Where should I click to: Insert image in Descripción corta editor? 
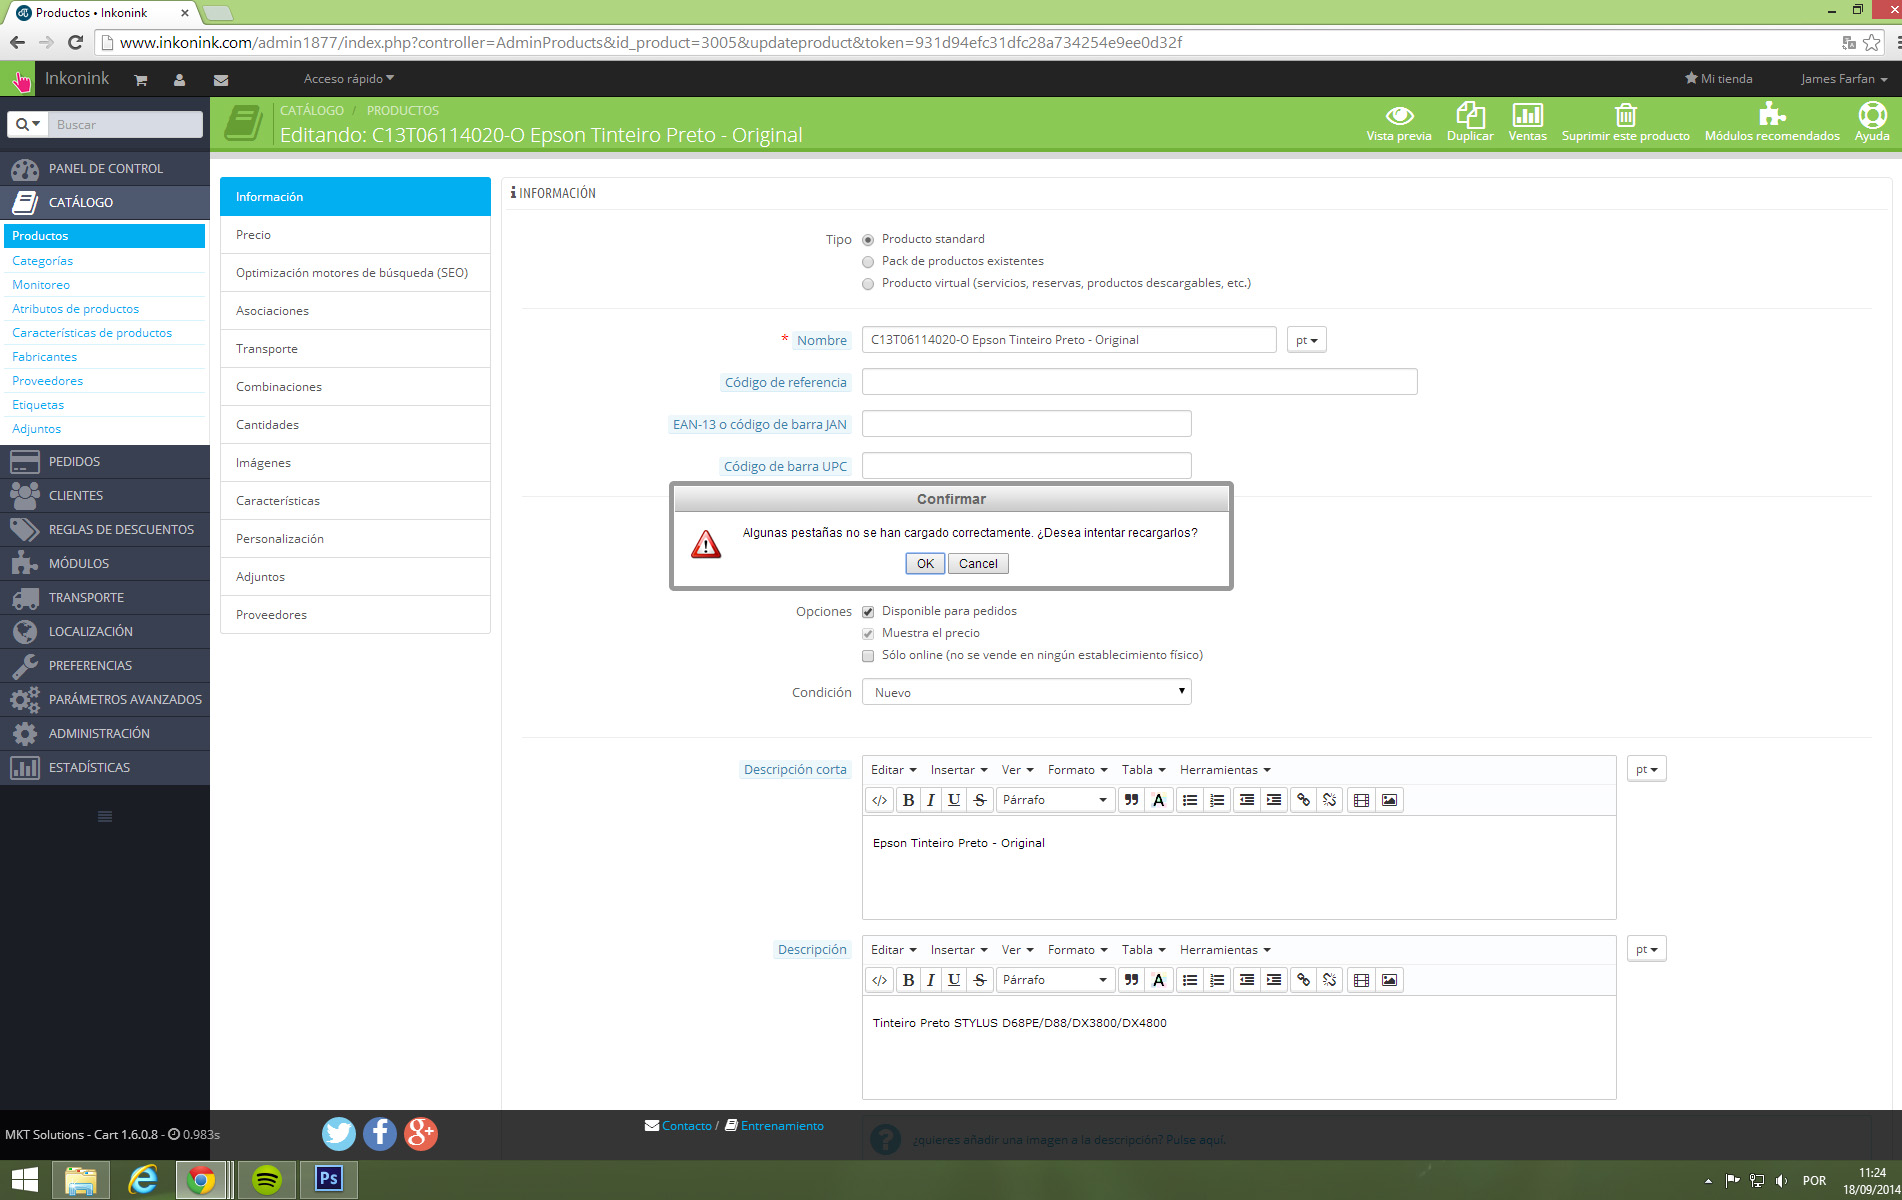(x=1389, y=800)
